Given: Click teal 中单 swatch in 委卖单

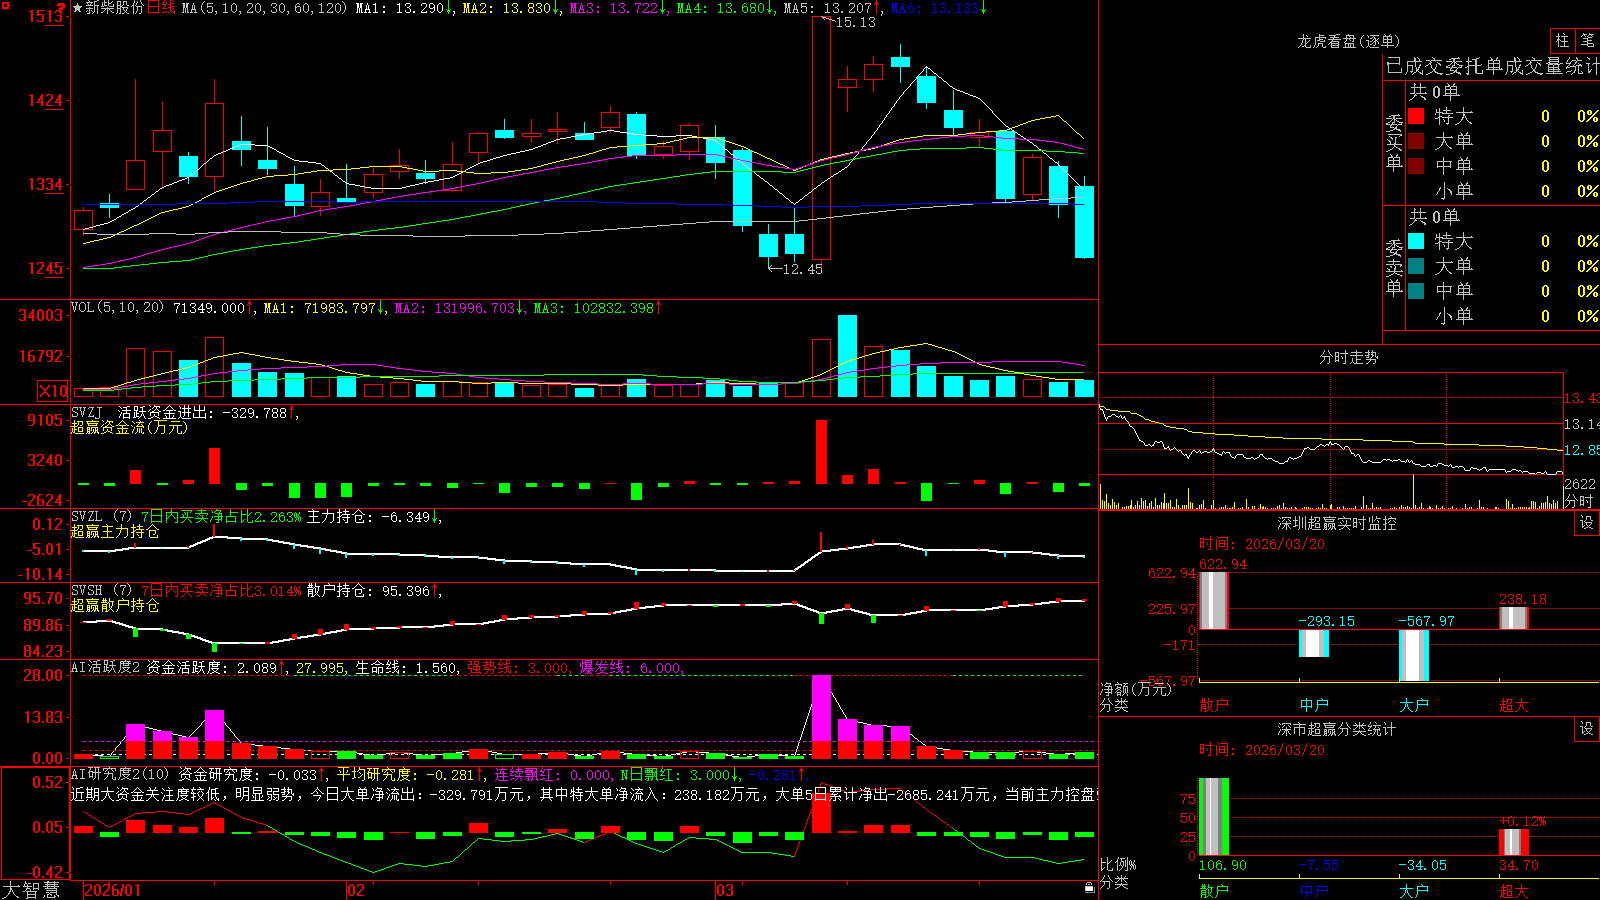Looking at the screenshot, I should 1416,291.
